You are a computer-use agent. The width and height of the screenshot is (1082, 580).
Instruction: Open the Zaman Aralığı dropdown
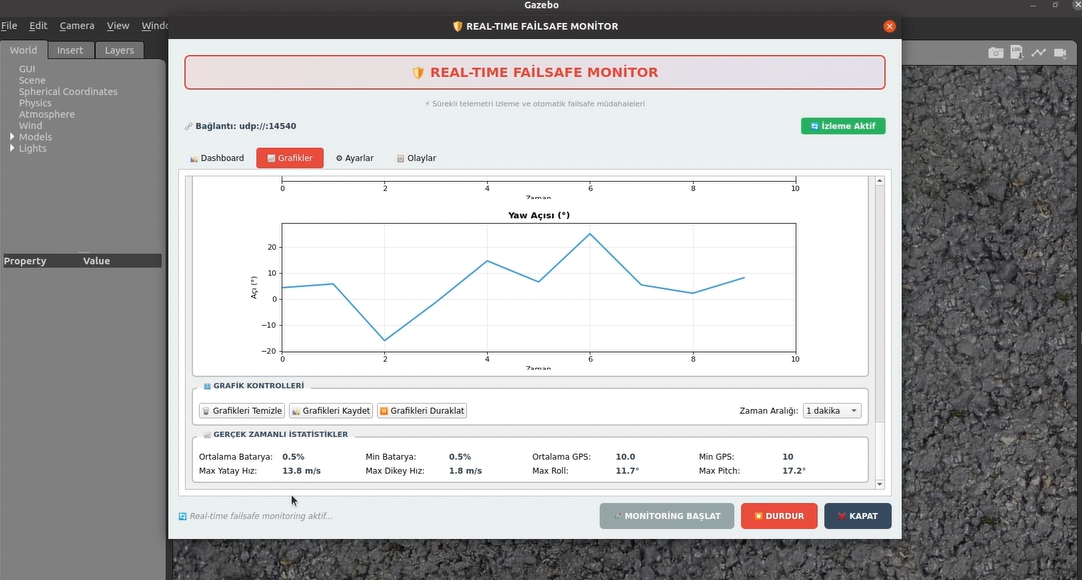coord(831,411)
